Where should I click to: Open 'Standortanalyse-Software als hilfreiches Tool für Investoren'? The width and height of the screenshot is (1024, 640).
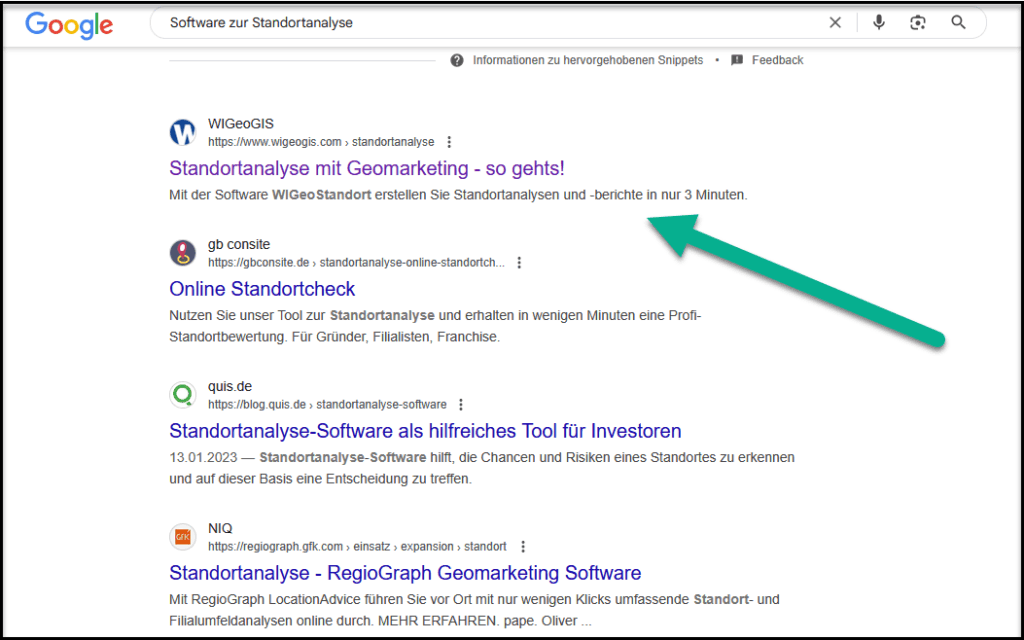pyautogui.click(x=425, y=430)
